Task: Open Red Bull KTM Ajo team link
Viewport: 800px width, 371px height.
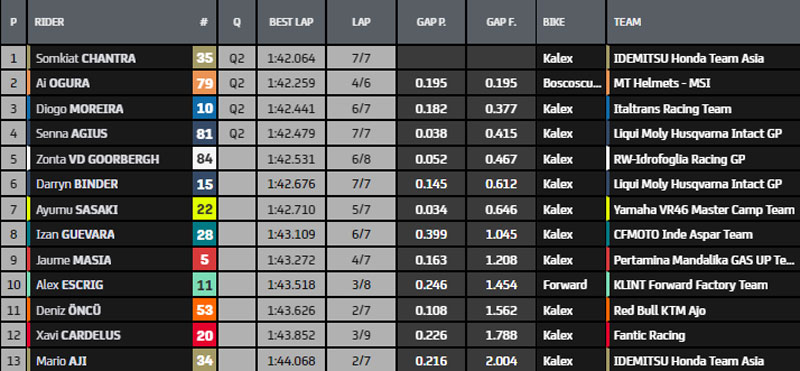Action: [660, 310]
